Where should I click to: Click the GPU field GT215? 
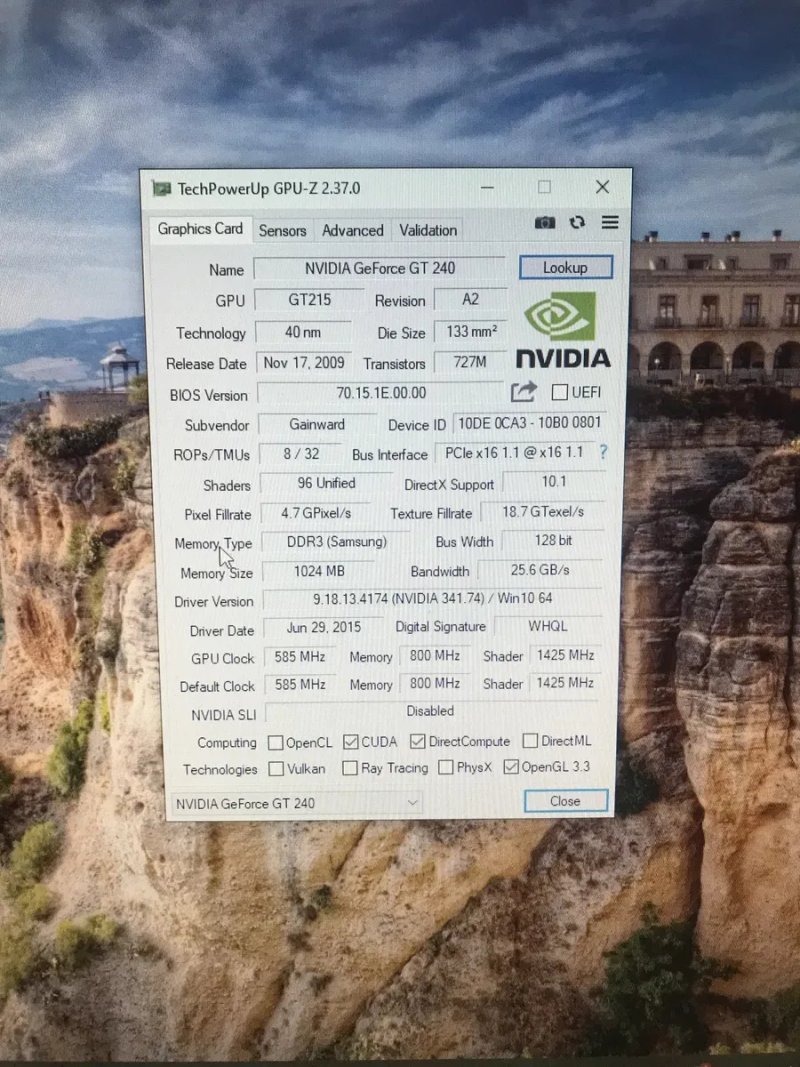[x=310, y=299]
